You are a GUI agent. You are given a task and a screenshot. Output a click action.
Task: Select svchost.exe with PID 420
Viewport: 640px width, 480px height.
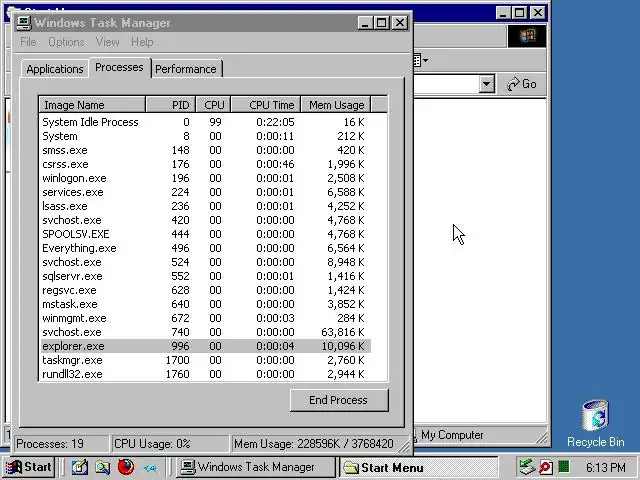[x=205, y=220]
